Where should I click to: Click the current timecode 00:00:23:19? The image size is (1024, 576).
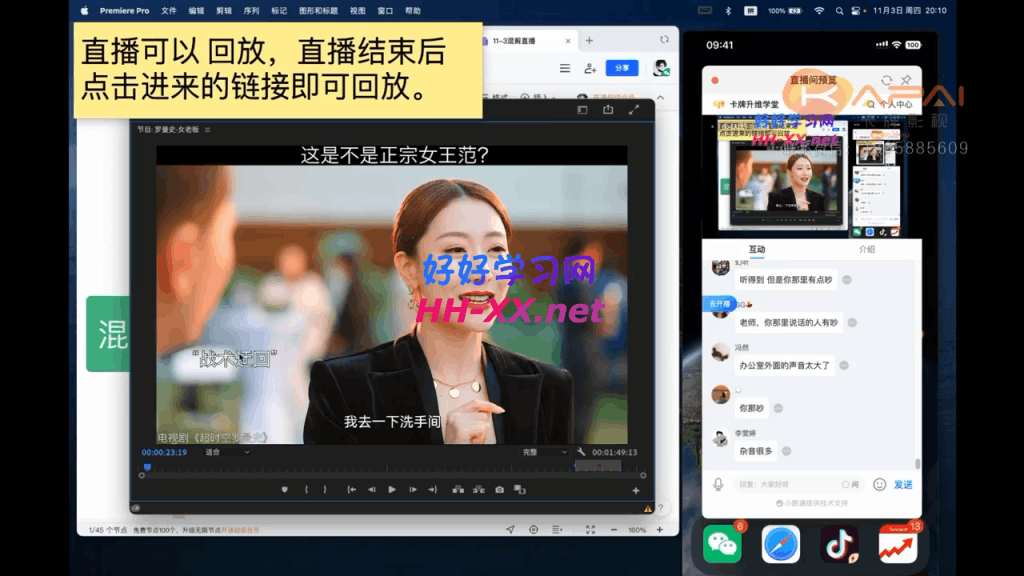tap(164, 452)
